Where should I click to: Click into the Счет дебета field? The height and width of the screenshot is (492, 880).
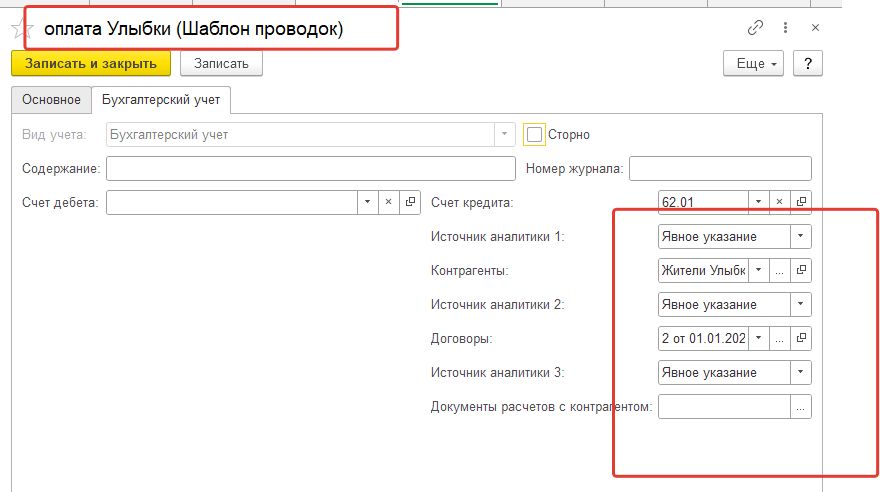click(x=231, y=202)
